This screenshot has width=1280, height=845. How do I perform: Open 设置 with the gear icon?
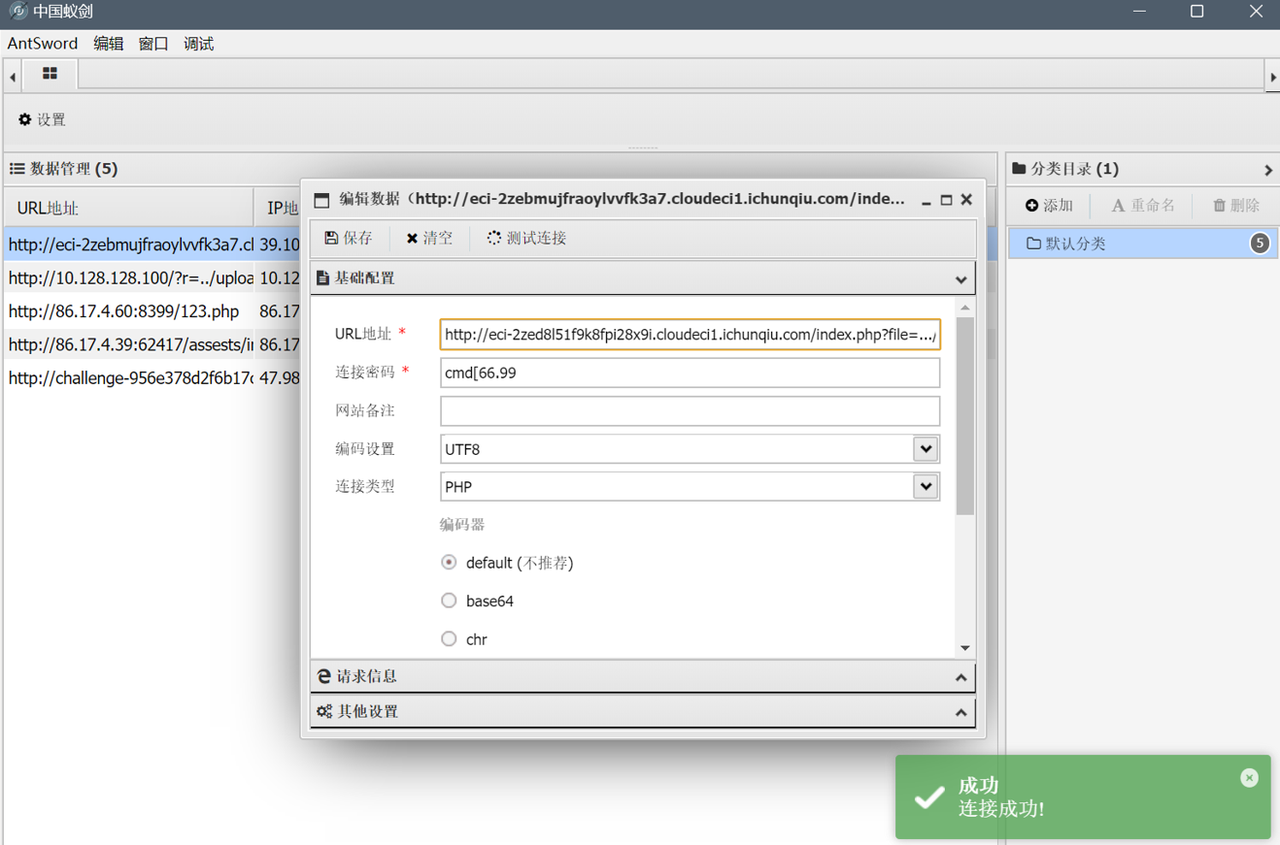[42, 120]
